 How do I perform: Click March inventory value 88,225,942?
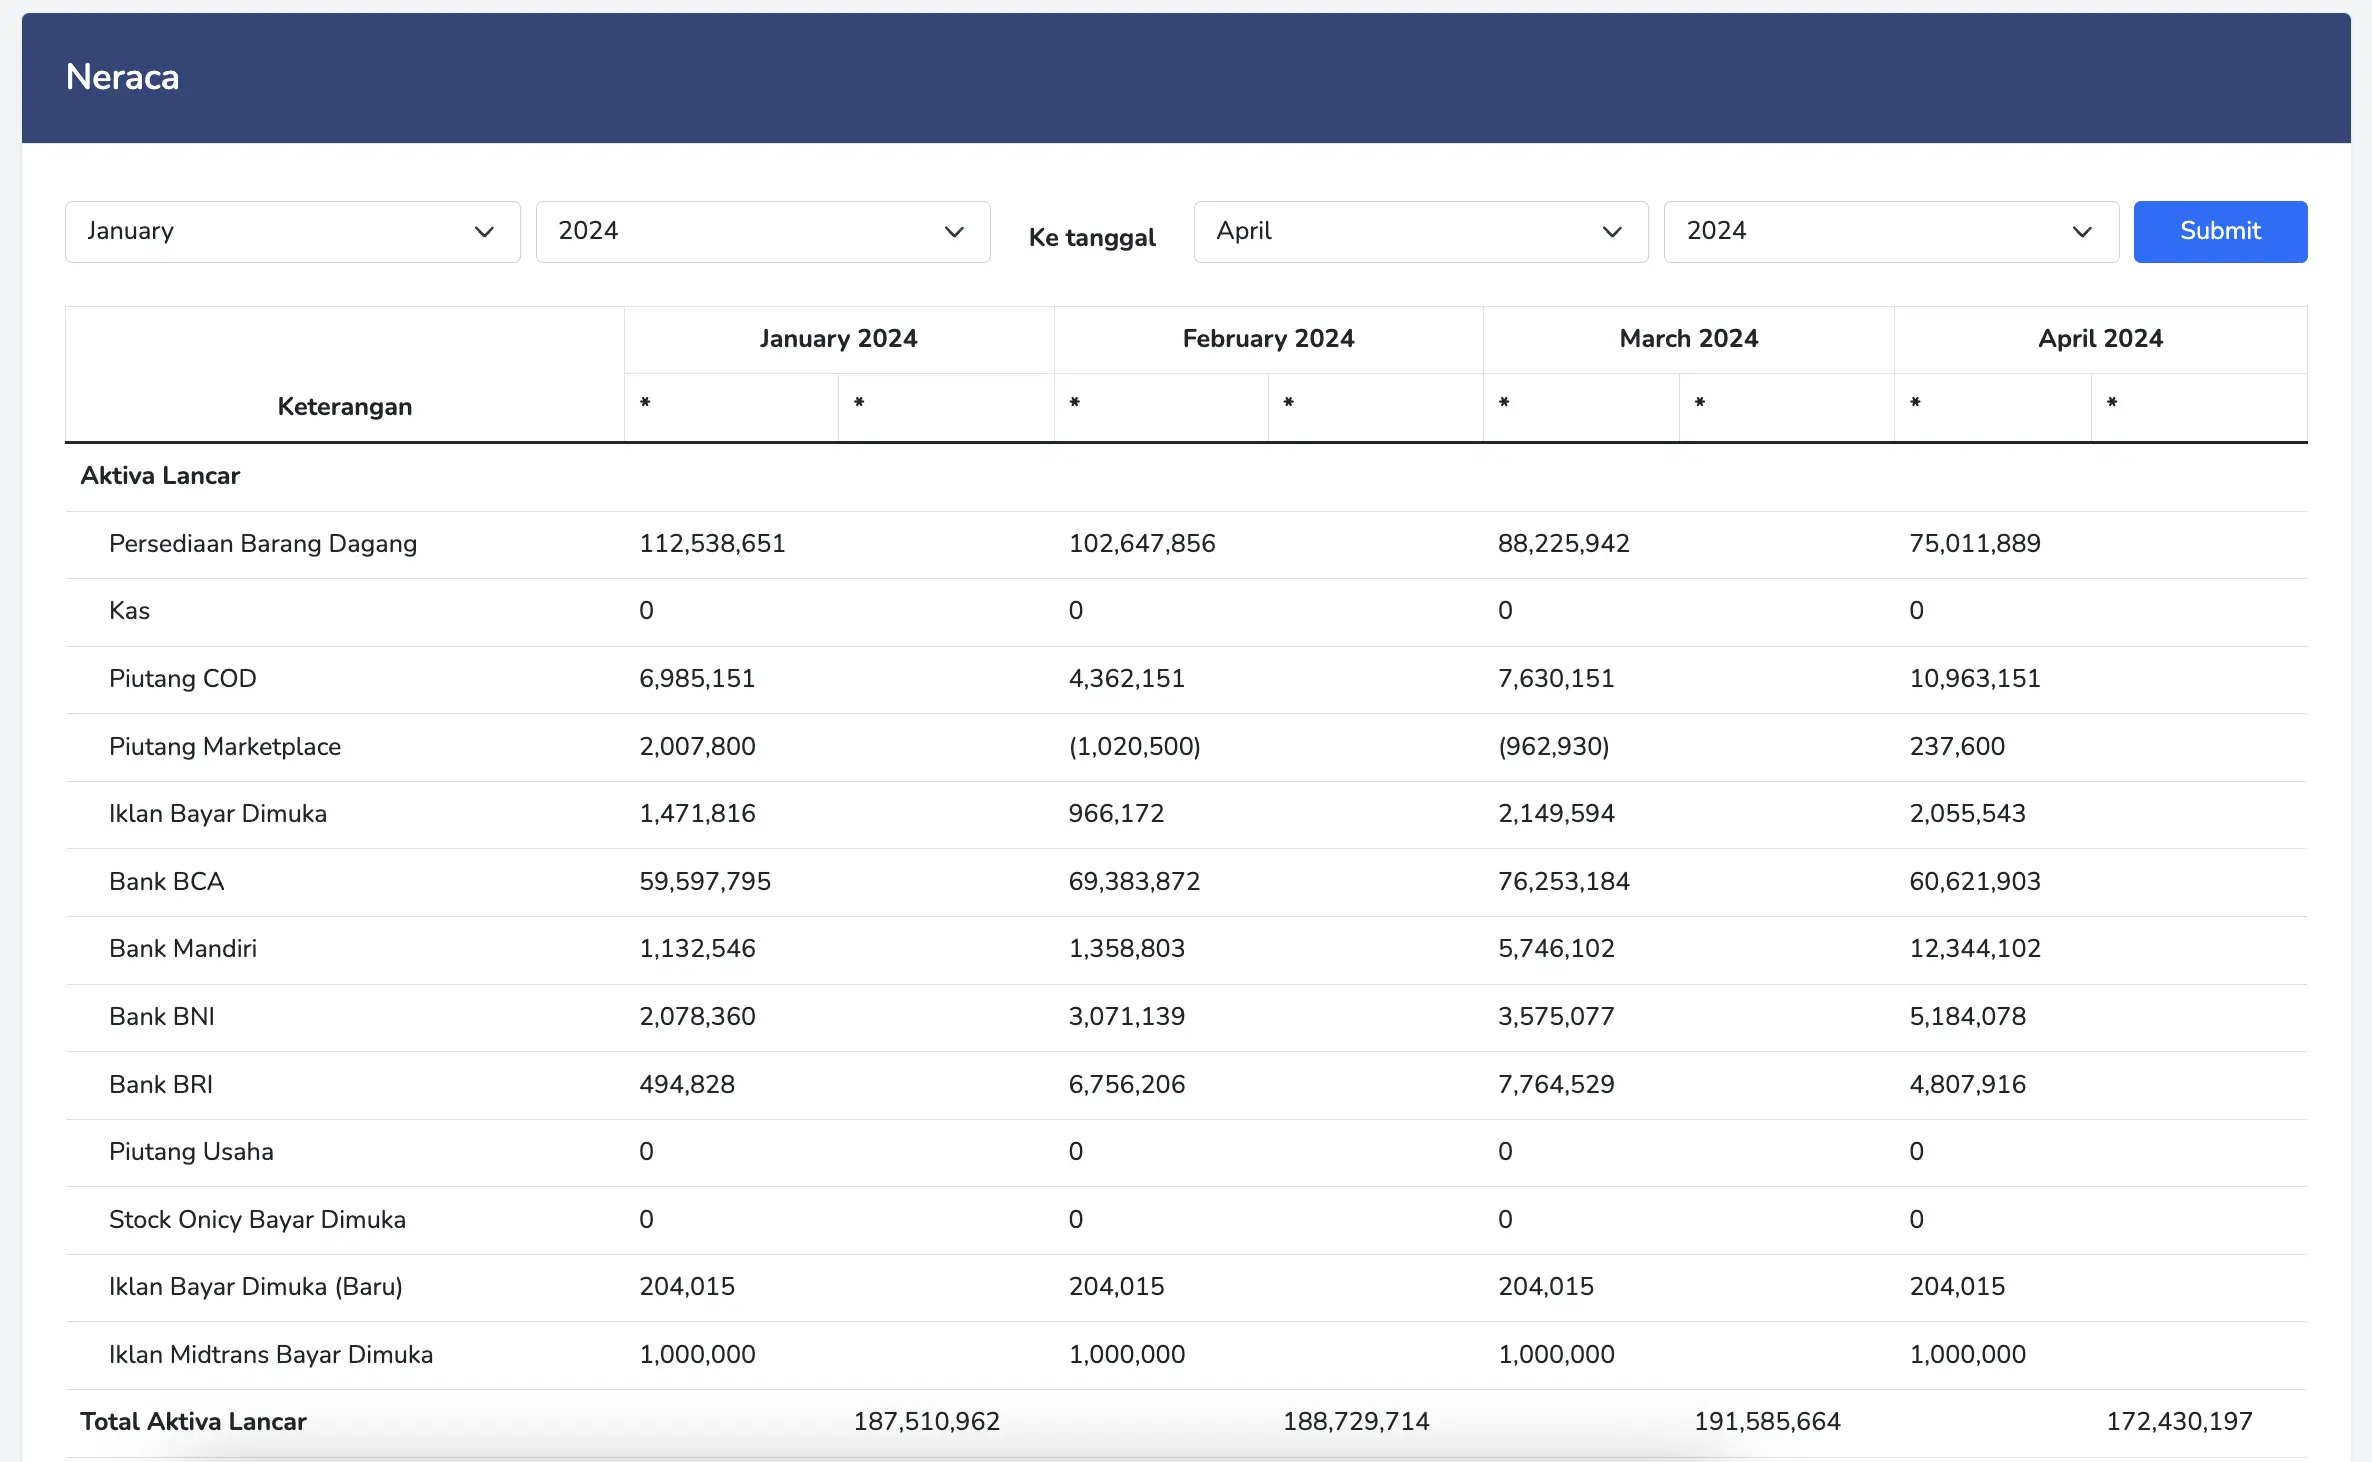point(1564,544)
